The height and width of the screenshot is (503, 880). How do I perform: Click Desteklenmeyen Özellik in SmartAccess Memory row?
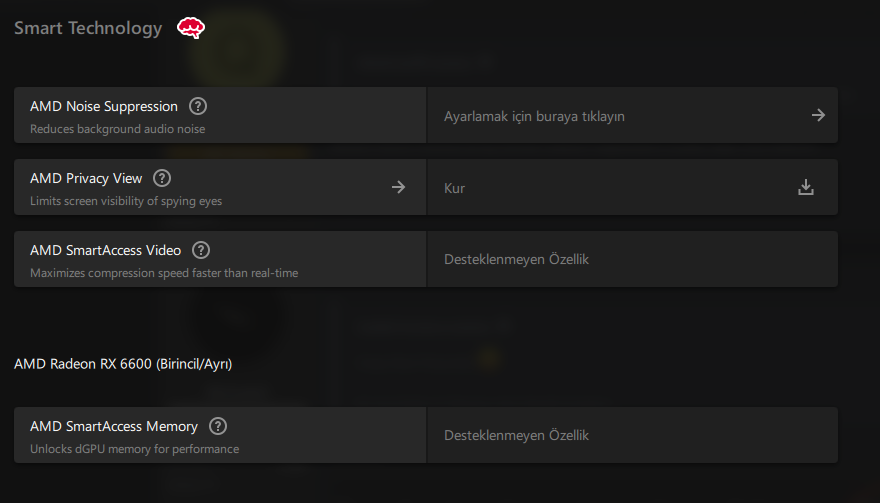516,435
